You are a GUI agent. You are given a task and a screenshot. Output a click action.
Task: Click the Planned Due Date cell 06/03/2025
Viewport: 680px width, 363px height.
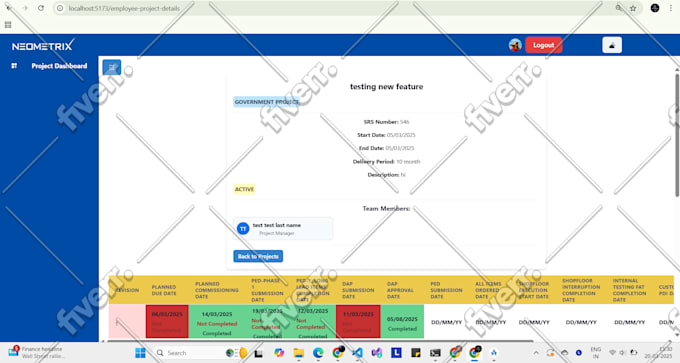coord(167,321)
